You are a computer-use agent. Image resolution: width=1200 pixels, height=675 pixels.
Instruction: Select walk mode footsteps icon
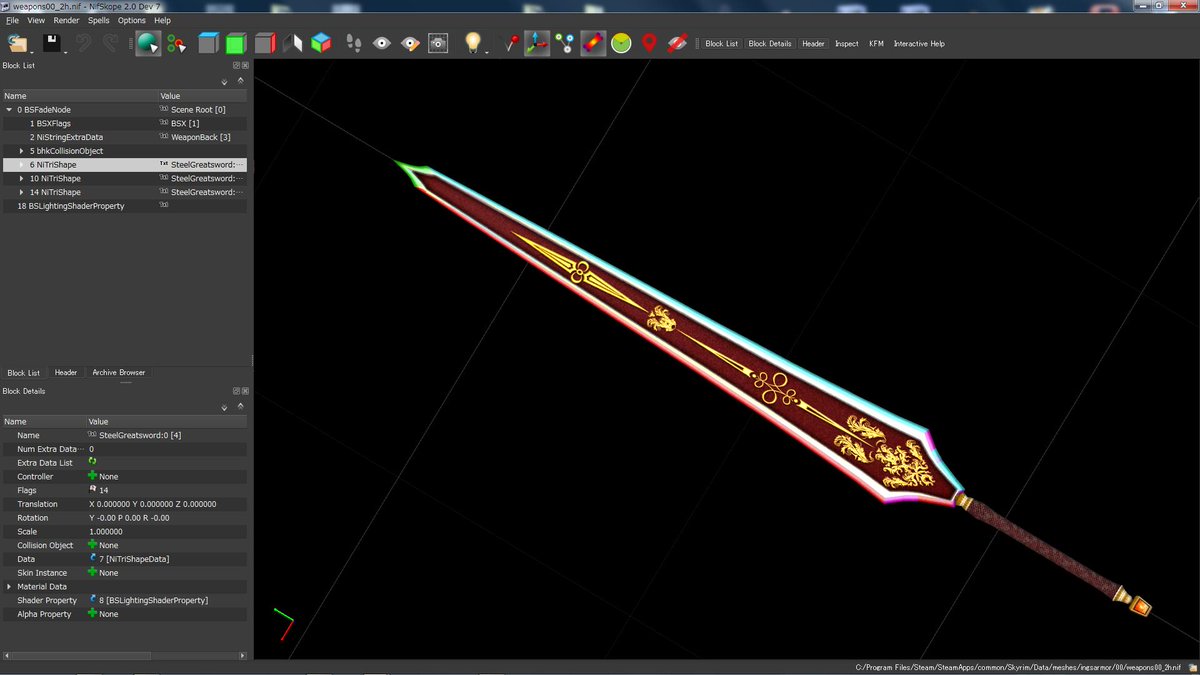click(353, 43)
